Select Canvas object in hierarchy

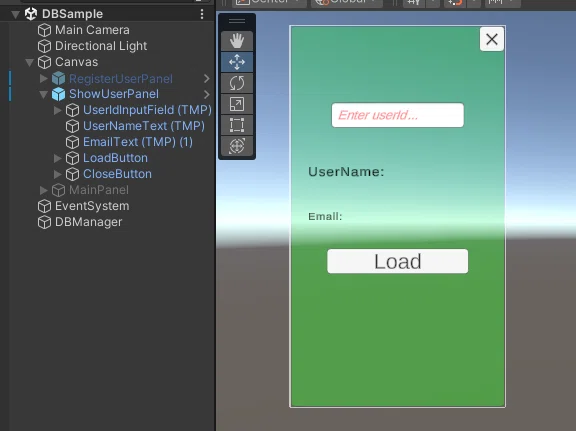[76, 62]
